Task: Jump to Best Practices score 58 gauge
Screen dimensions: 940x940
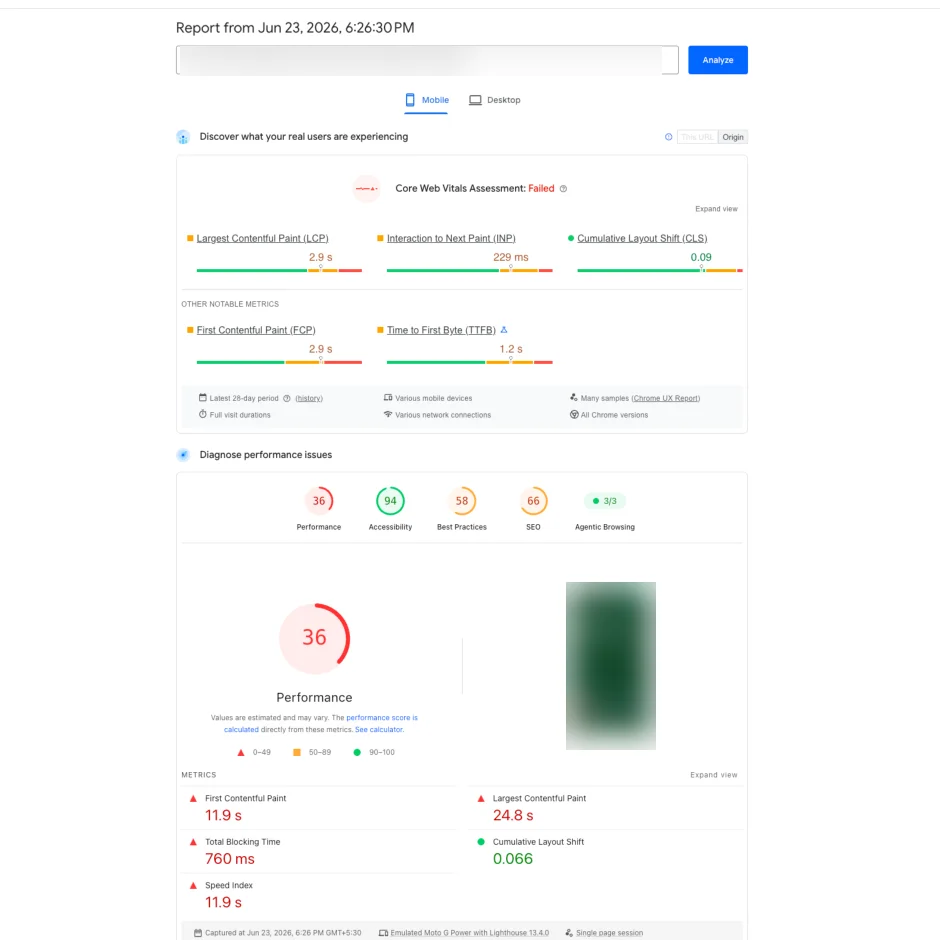Action: click(462, 501)
